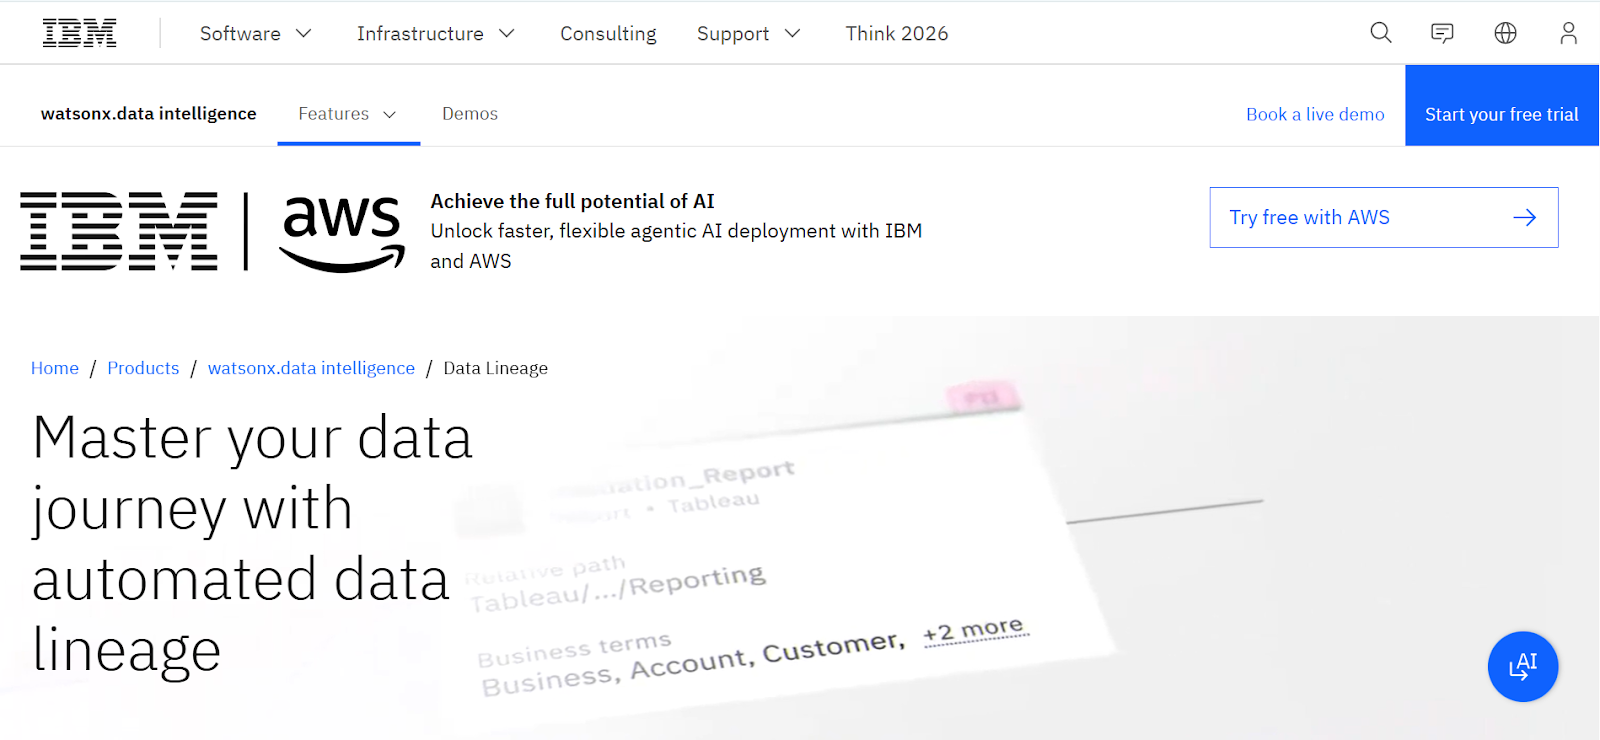1600x740 pixels.
Task: Select the globe language icon
Action: click(1505, 32)
